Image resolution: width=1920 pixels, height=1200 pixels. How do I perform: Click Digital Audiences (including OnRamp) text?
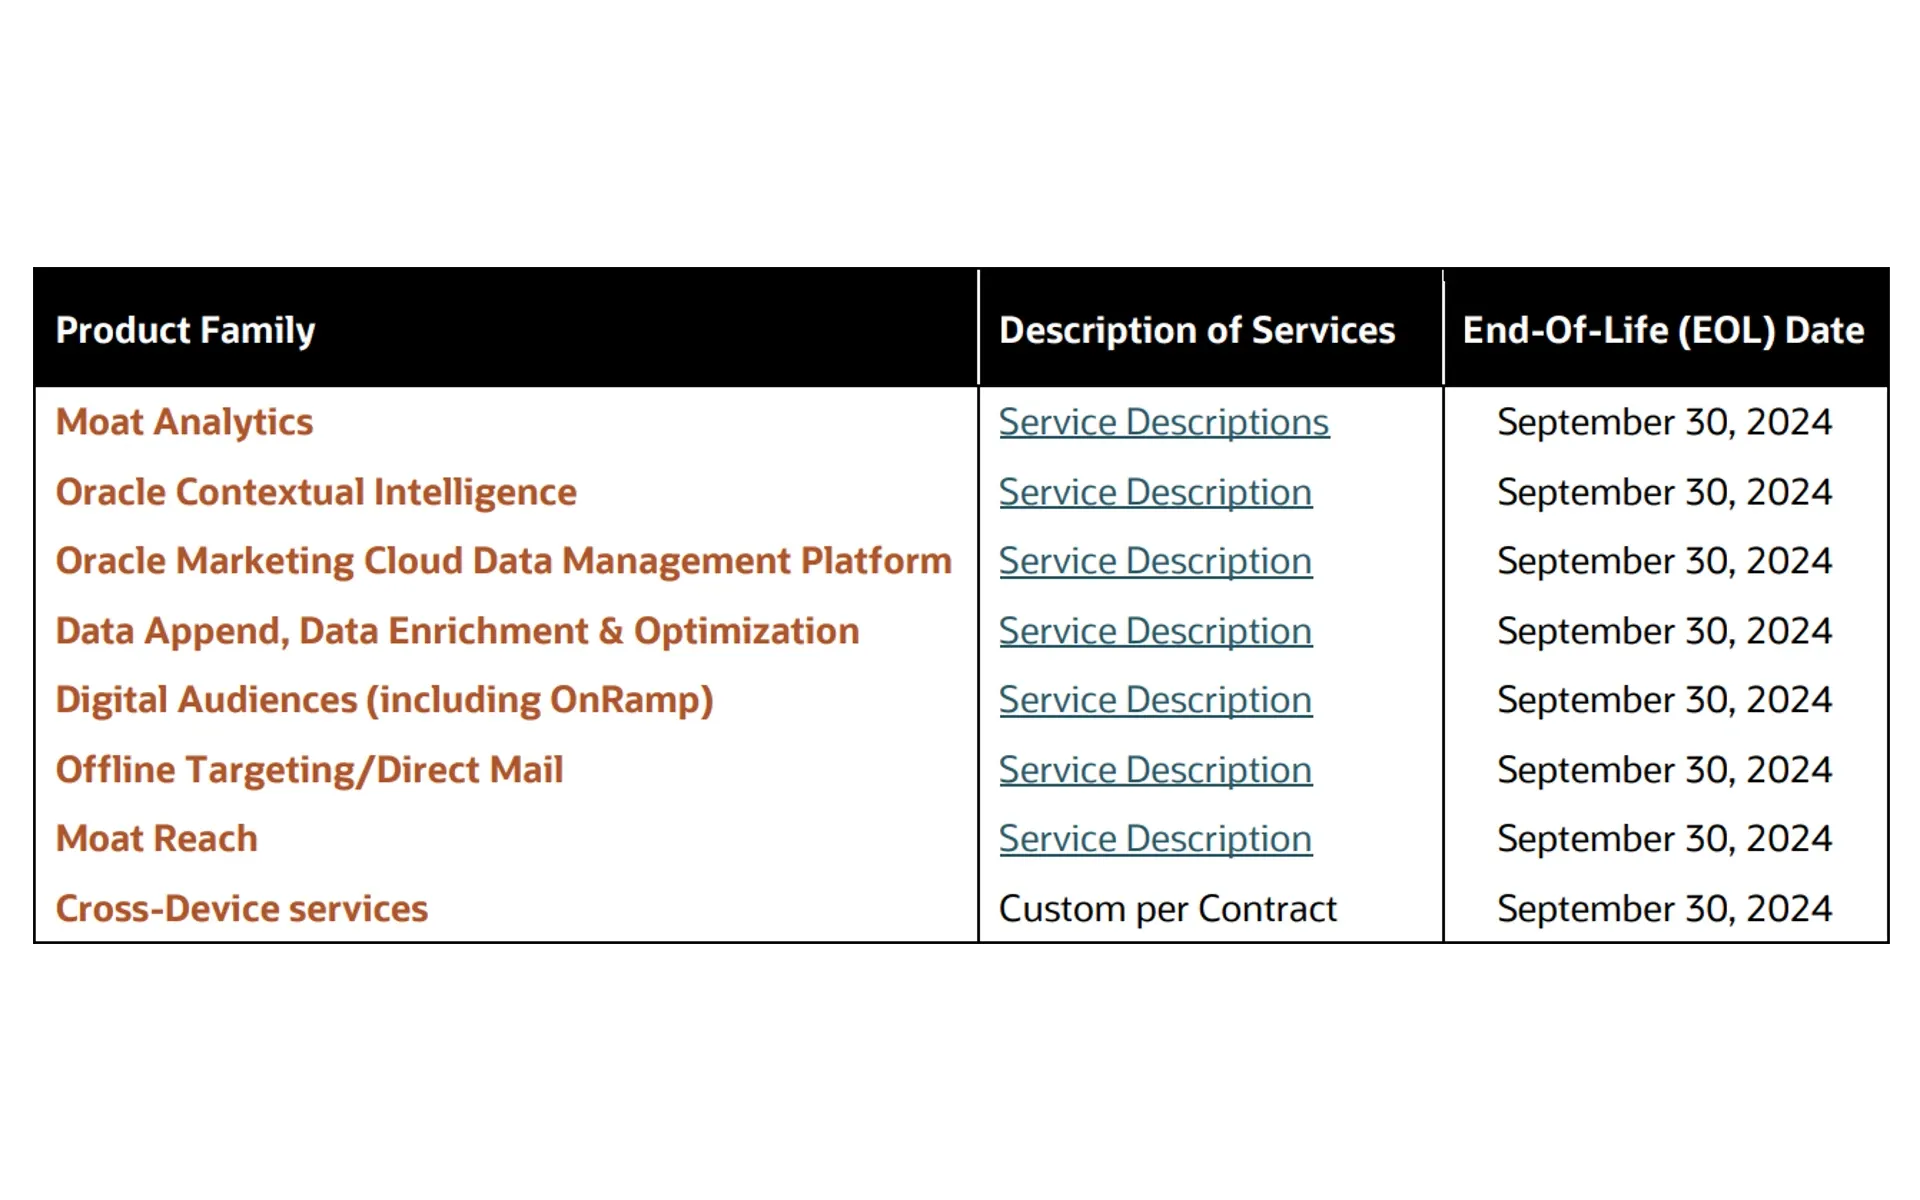pyautogui.click(x=384, y=700)
